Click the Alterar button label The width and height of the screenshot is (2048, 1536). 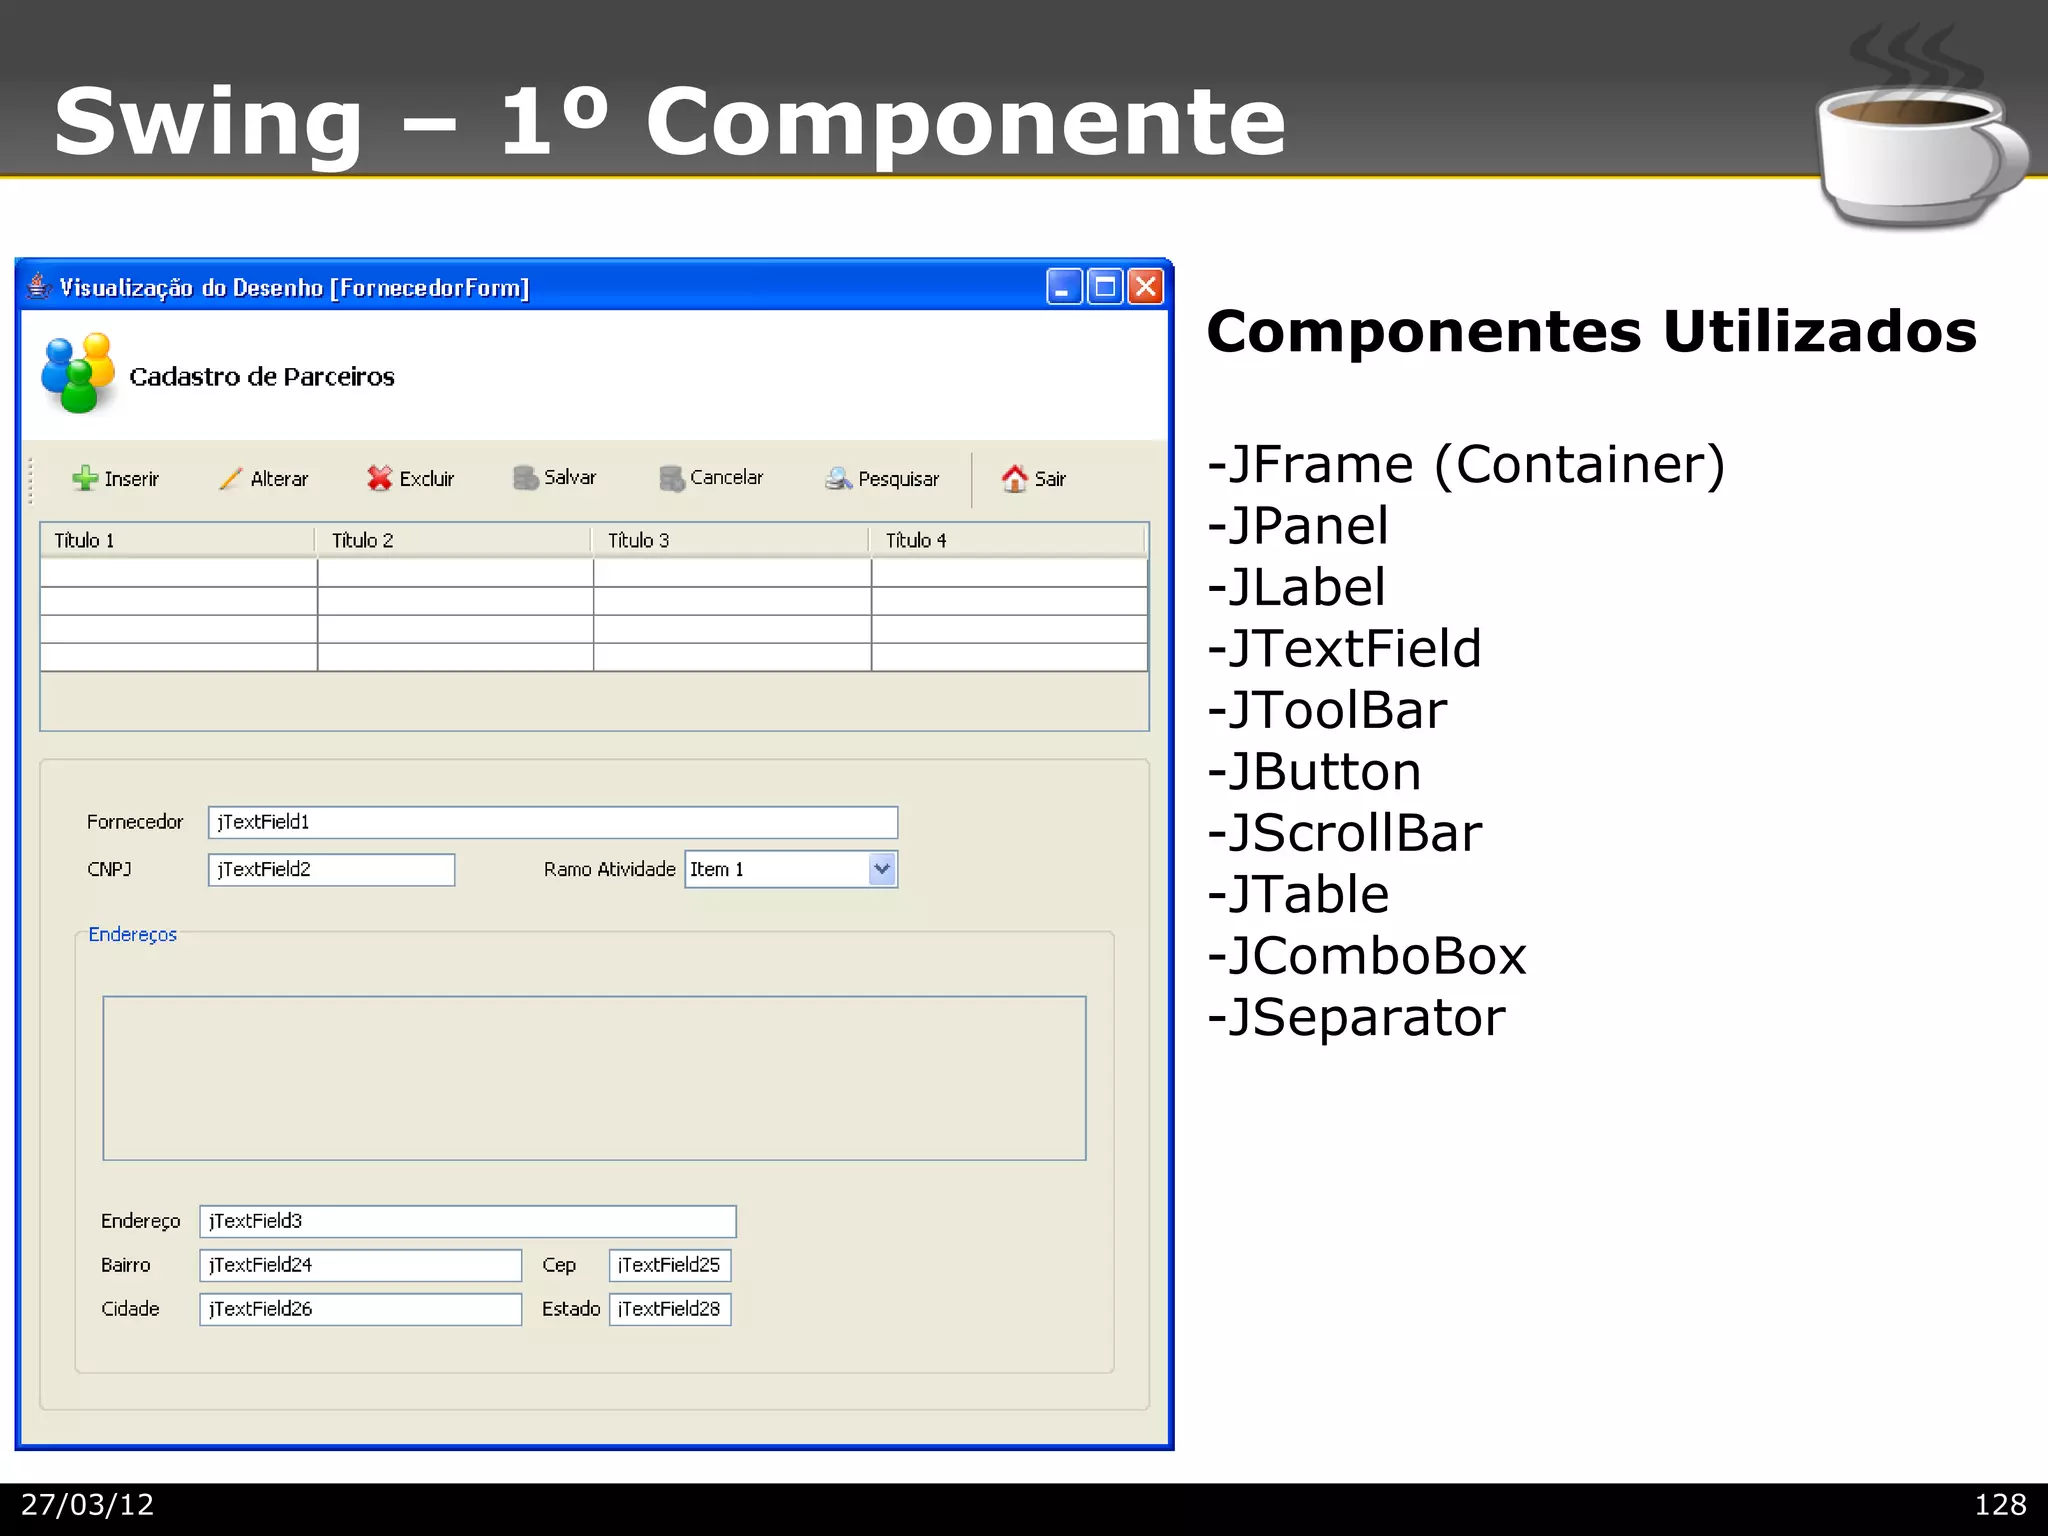click(x=280, y=479)
